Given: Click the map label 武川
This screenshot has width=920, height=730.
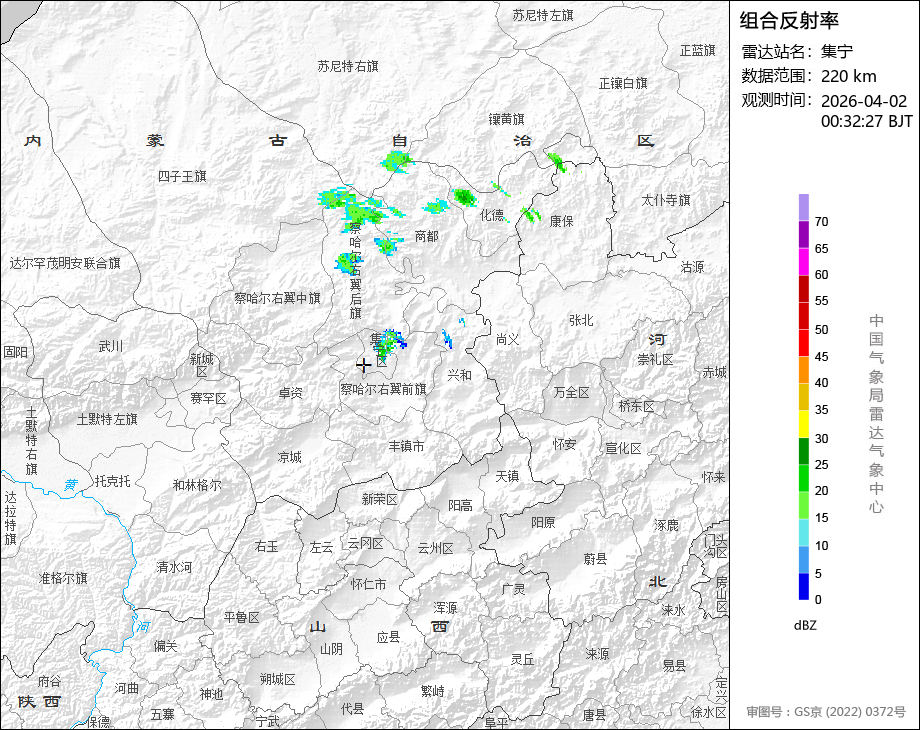Looking at the screenshot, I should click(x=111, y=347).
